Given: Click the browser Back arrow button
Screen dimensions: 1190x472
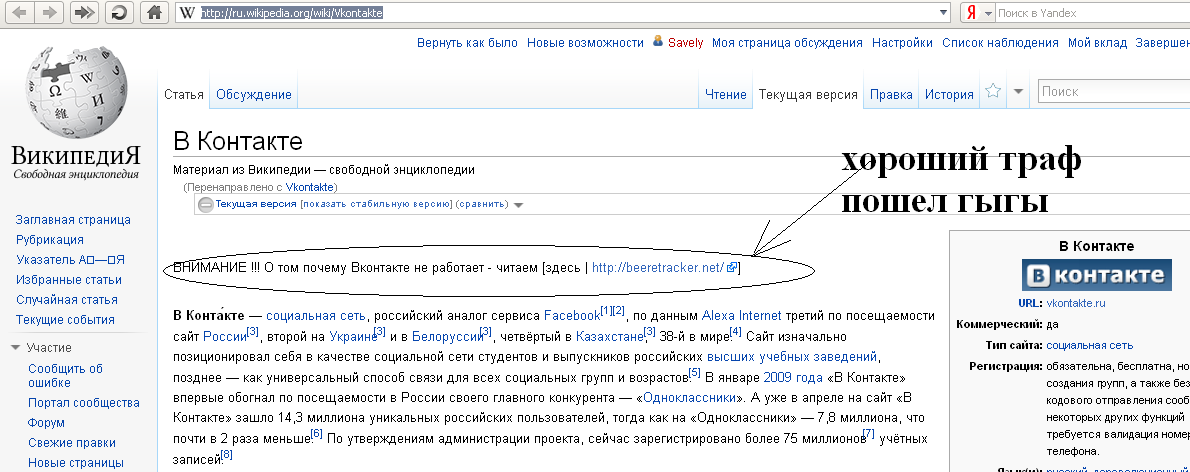Looking at the screenshot, I should point(20,12).
